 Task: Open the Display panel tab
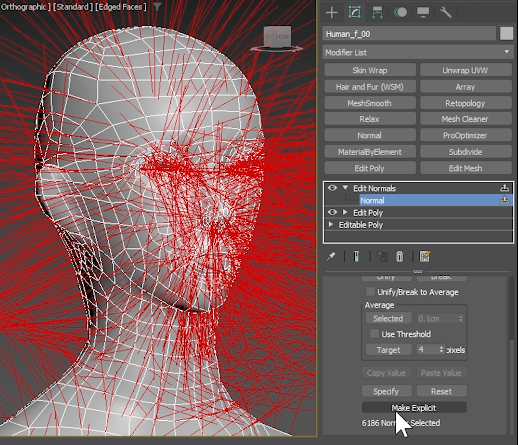click(423, 13)
